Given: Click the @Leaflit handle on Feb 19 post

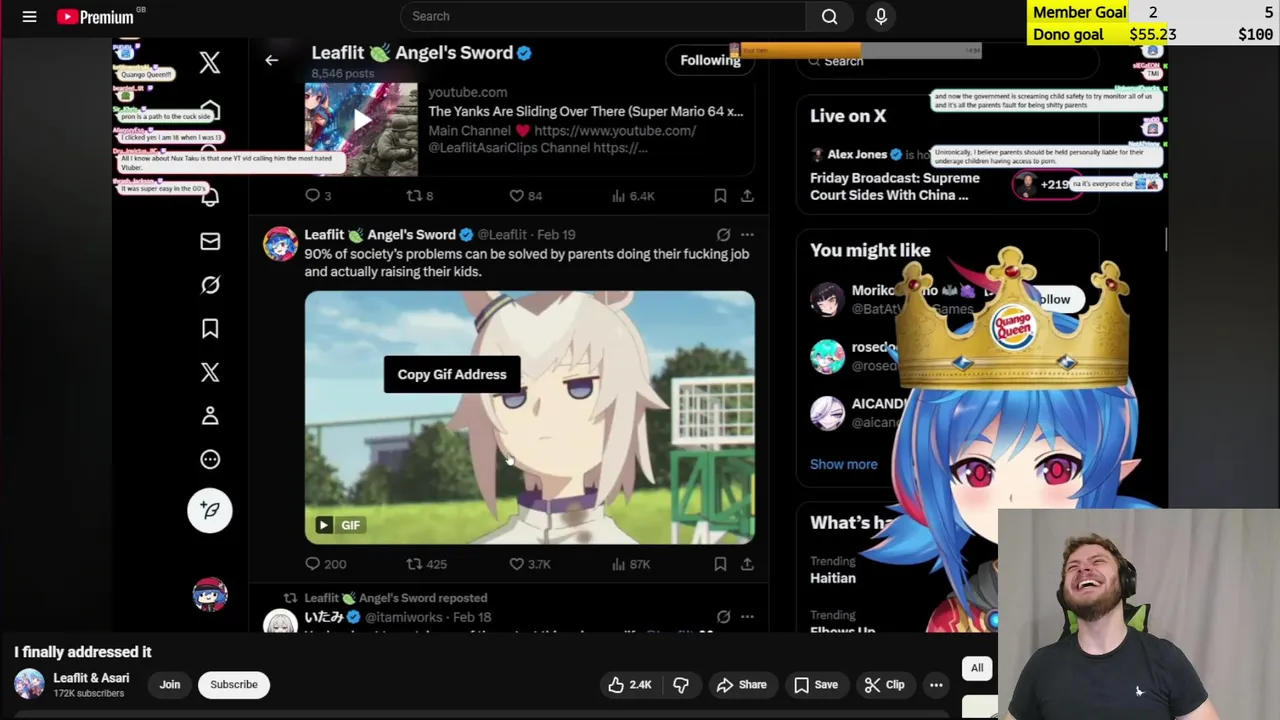Looking at the screenshot, I should coord(502,234).
